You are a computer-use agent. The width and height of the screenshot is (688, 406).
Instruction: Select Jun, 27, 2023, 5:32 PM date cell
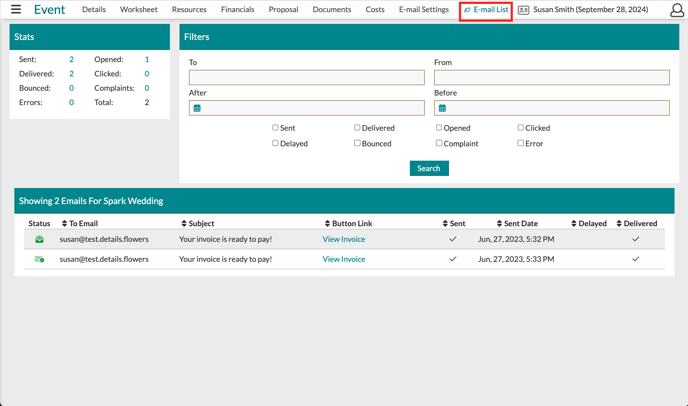click(516, 239)
